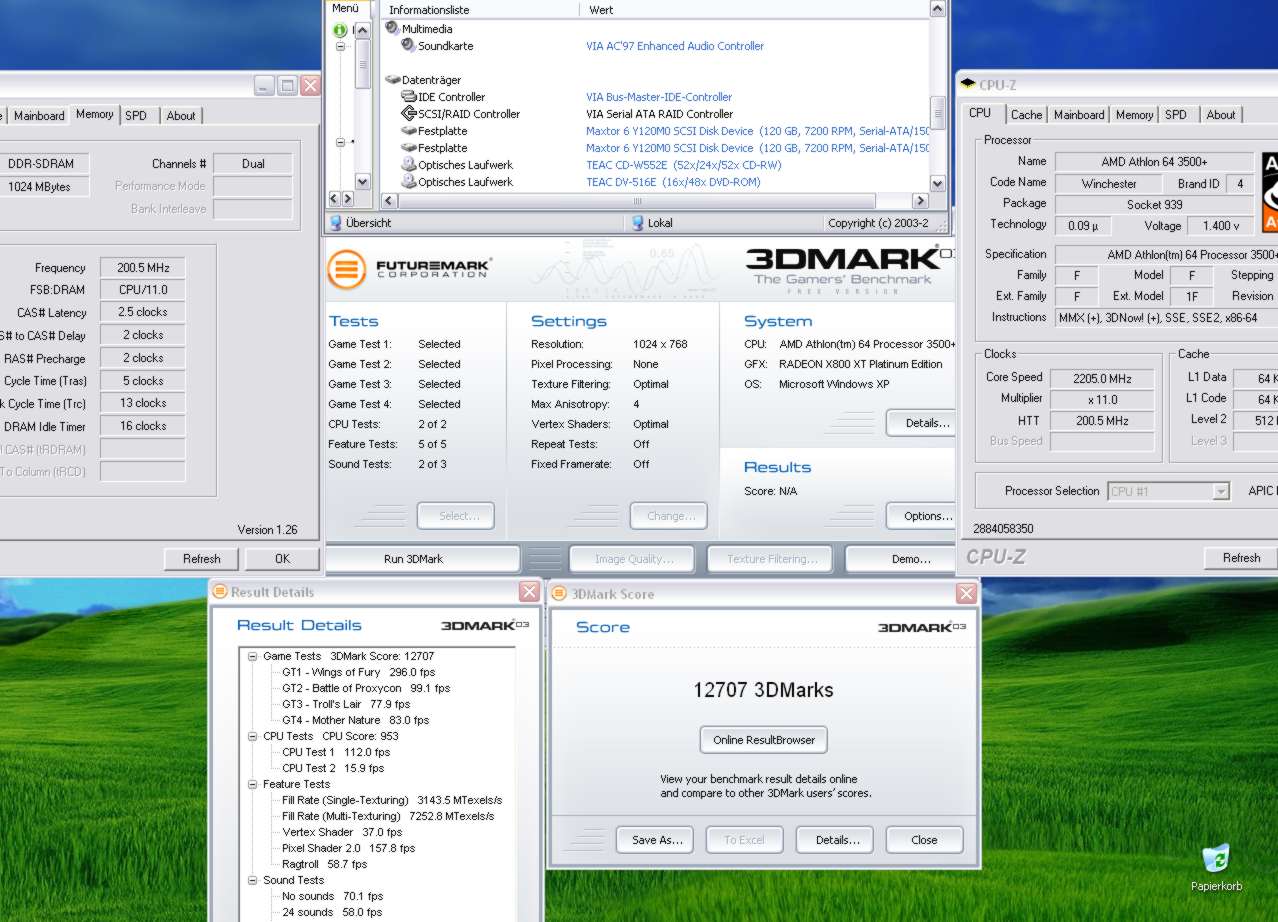Viewport: 1278px width, 922px height.
Task: Select GT1 - Wings of Fury row
Action: point(358,672)
